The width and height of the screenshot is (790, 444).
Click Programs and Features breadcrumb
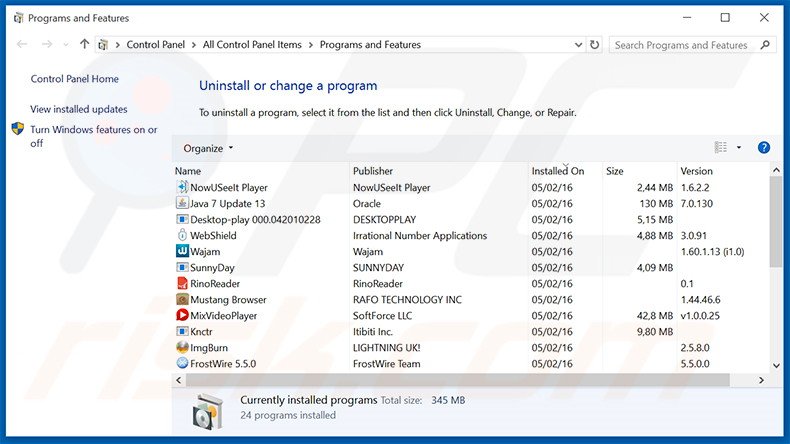coord(370,44)
